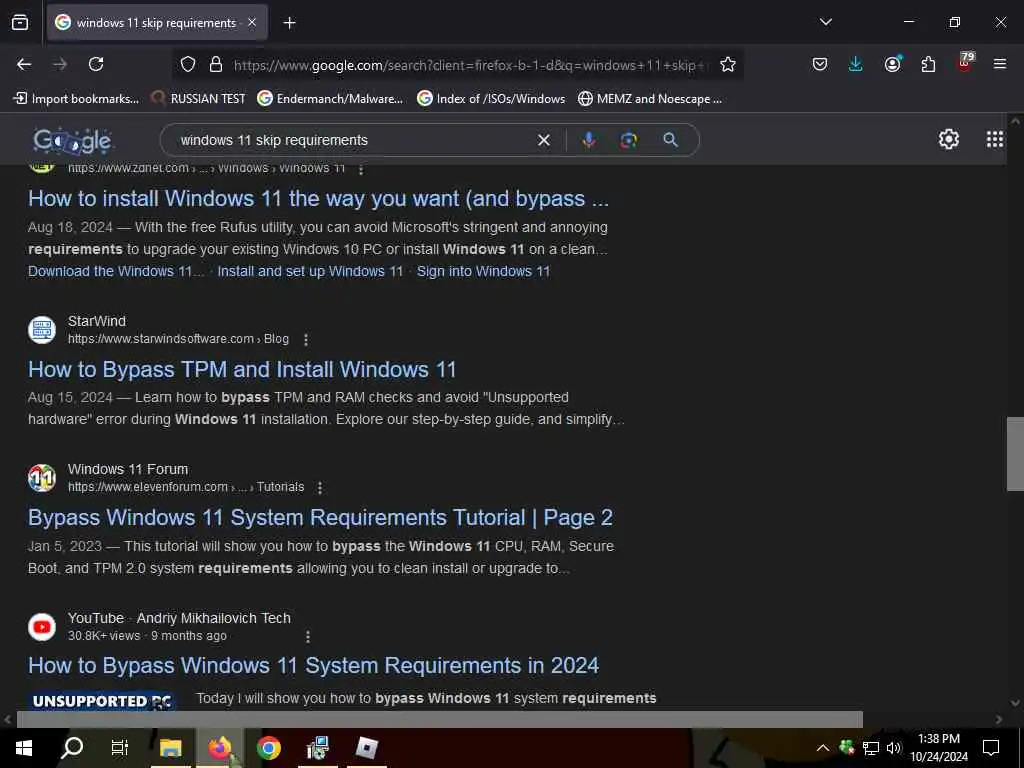Click the ad blocker icon showing 79
This screenshot has height=768, width=1024.
point(965,63)
